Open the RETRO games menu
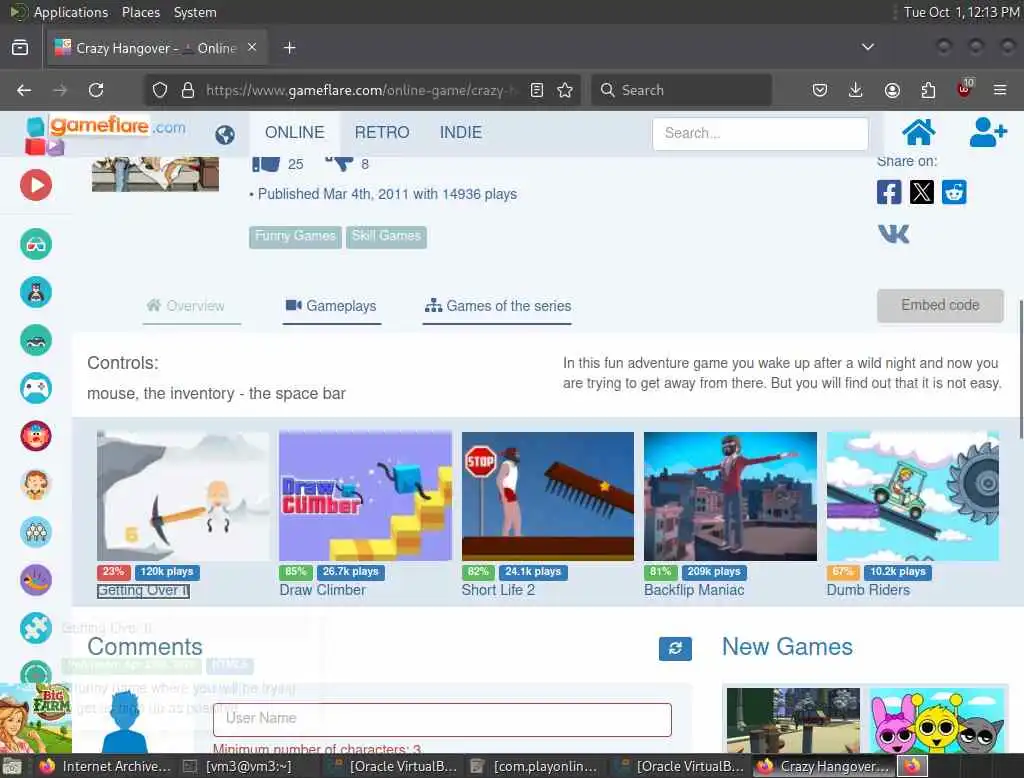 point(382,133)
